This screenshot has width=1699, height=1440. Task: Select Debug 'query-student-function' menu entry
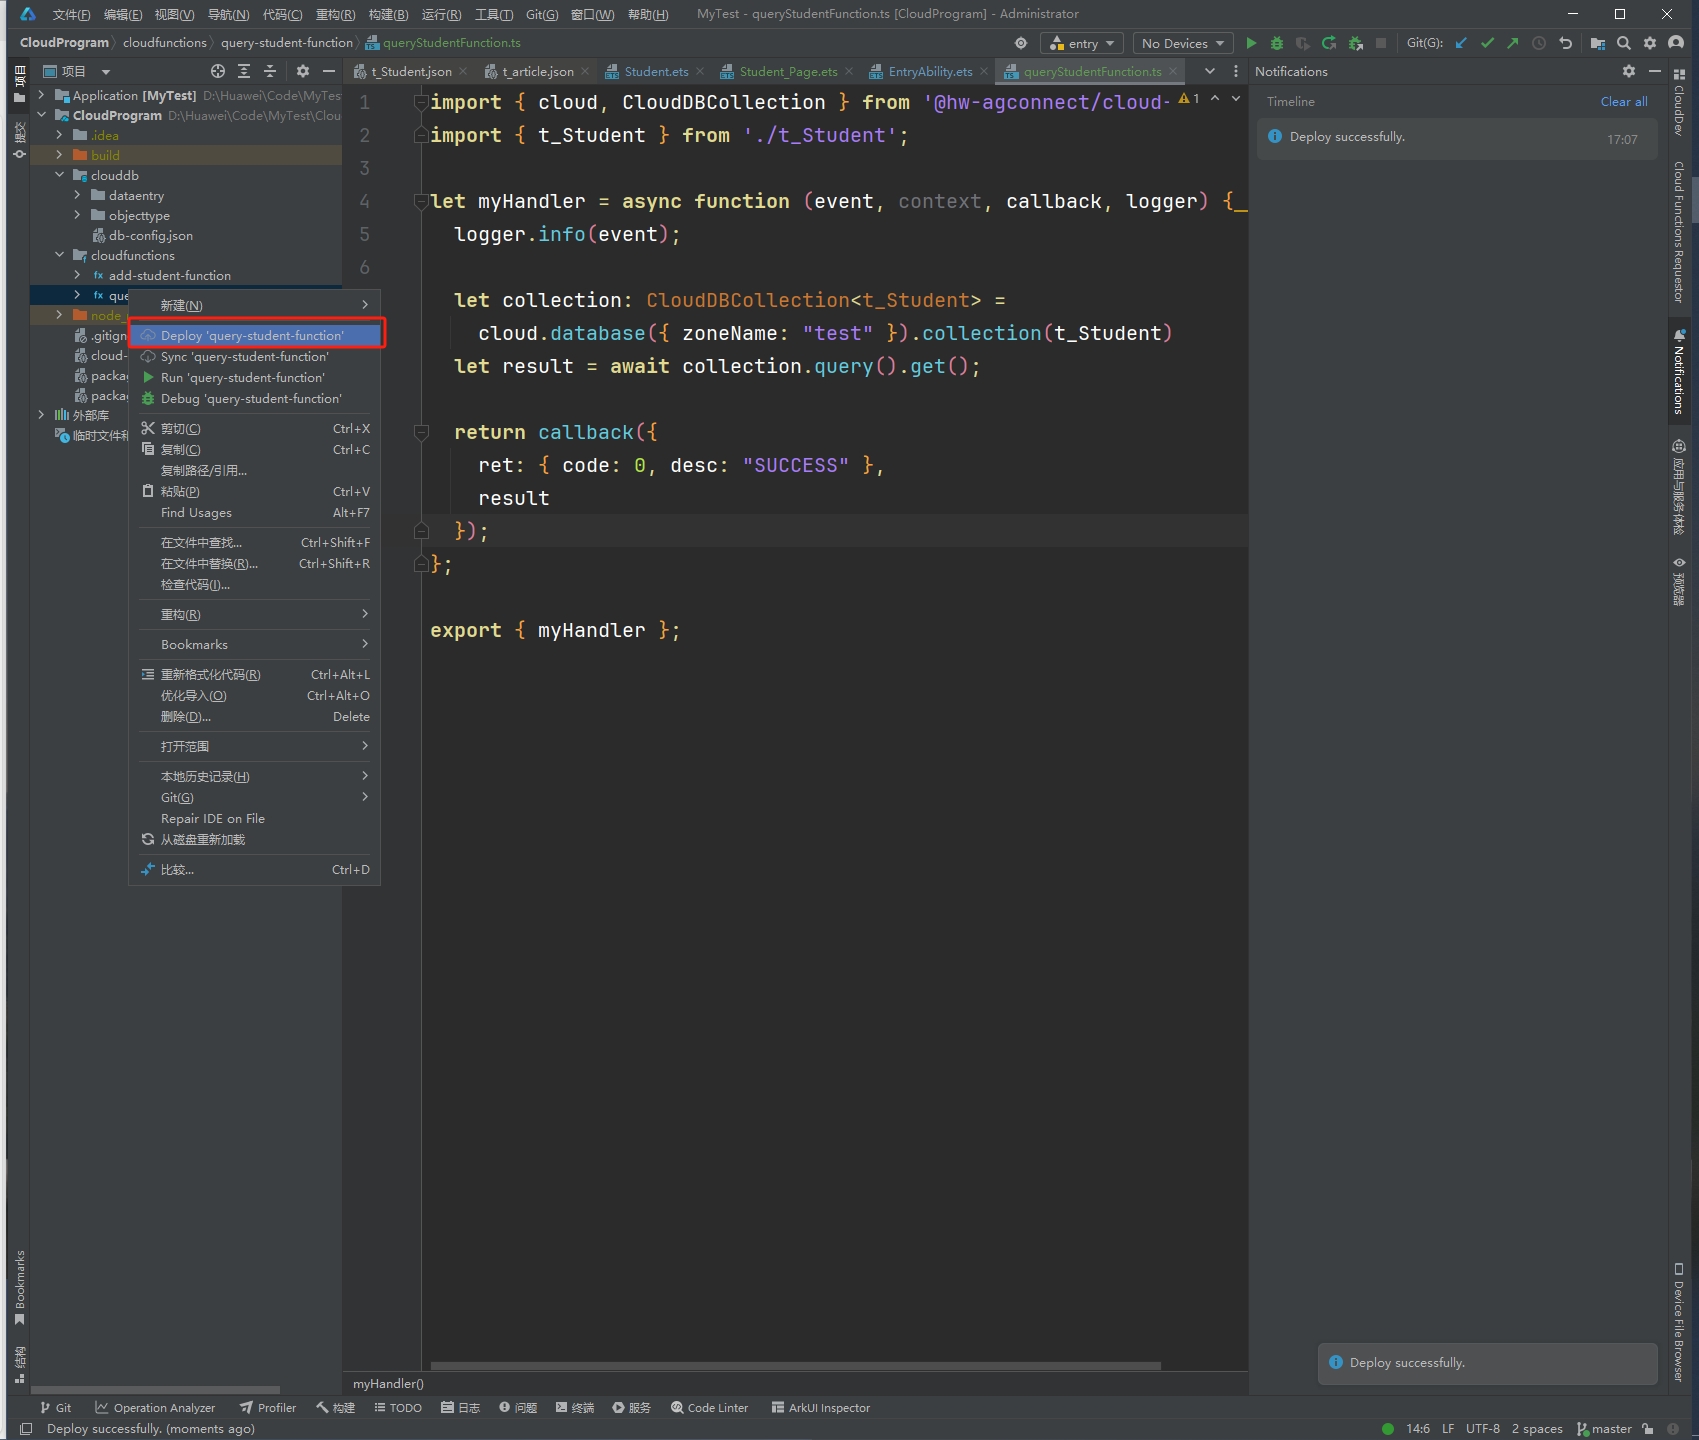tap(256, 398)
